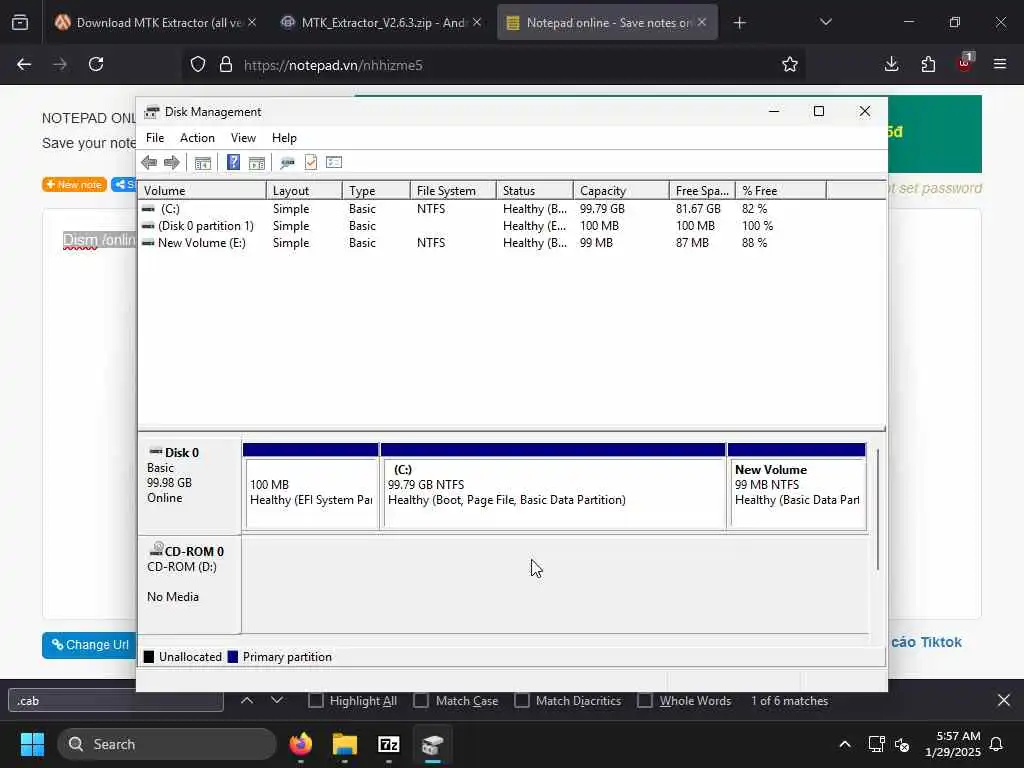Select the New Volume 99 MB partition block
Screen dimensions: 1024x768
[x=797, y=487]
